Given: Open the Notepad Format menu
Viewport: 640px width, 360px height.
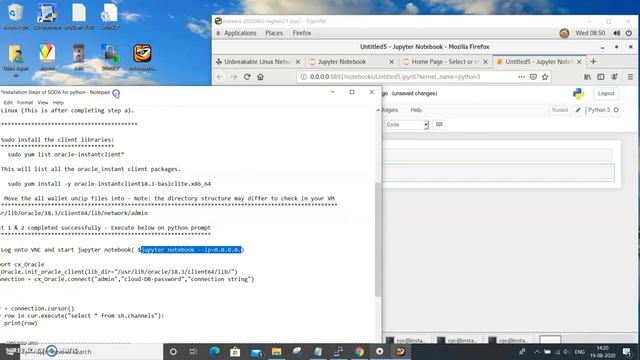Looking at the screenshot, I should pyautogui.click(x=25, y=102).
